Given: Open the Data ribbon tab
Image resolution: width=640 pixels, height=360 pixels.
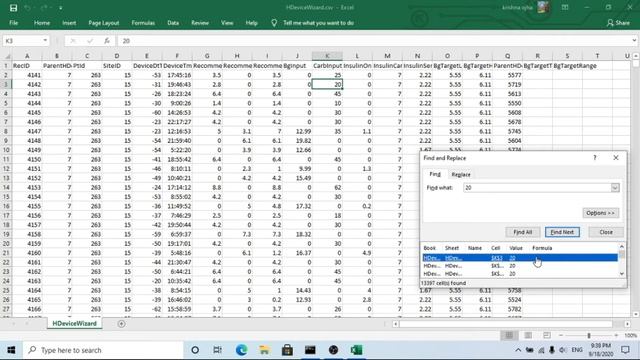Looking at the screenshot, I should pos(173,23).
